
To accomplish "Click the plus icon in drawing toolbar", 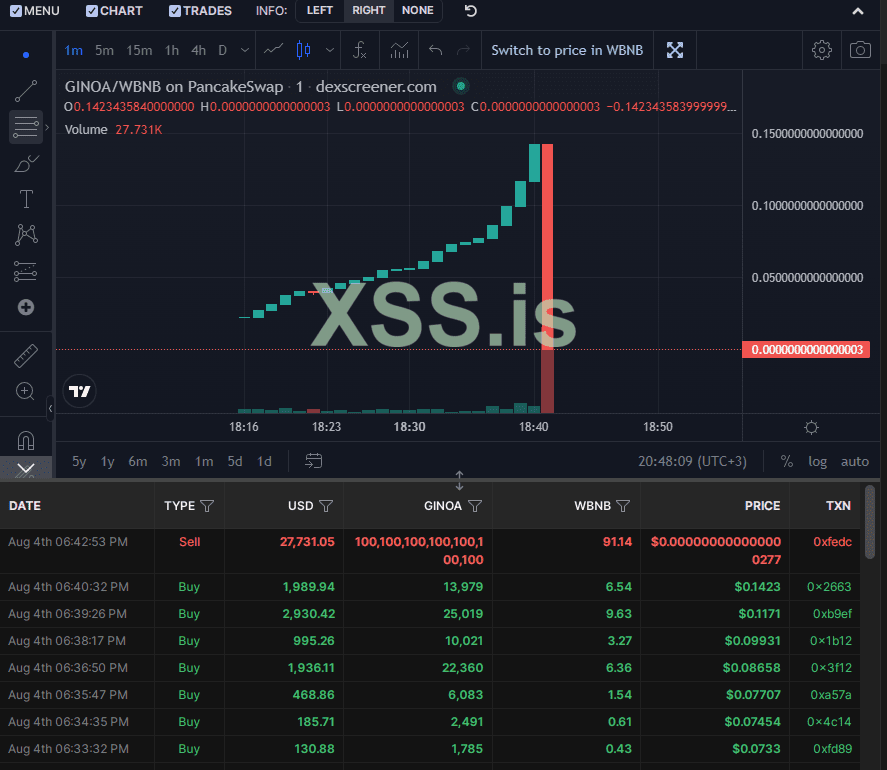I will [x=25, y=307].
